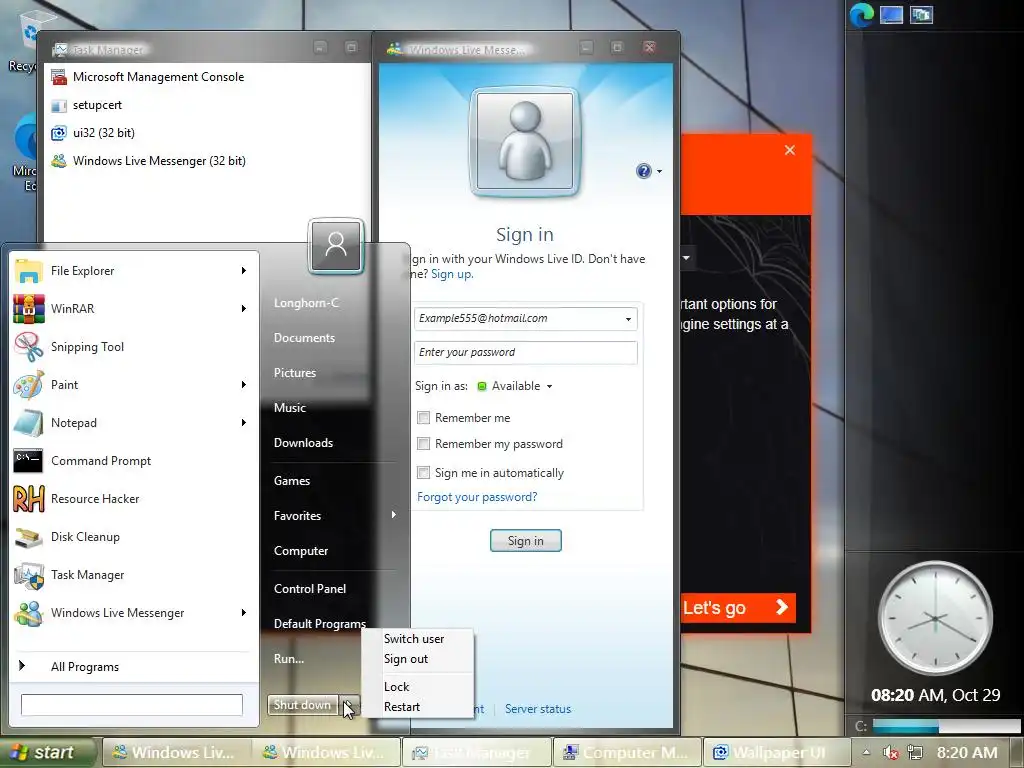Image resolution: width=1024 pixels, height=768 pixels.
Task: Click the Microsoft Management Console icon in Task Manager
Action: (x=59, y=77)
